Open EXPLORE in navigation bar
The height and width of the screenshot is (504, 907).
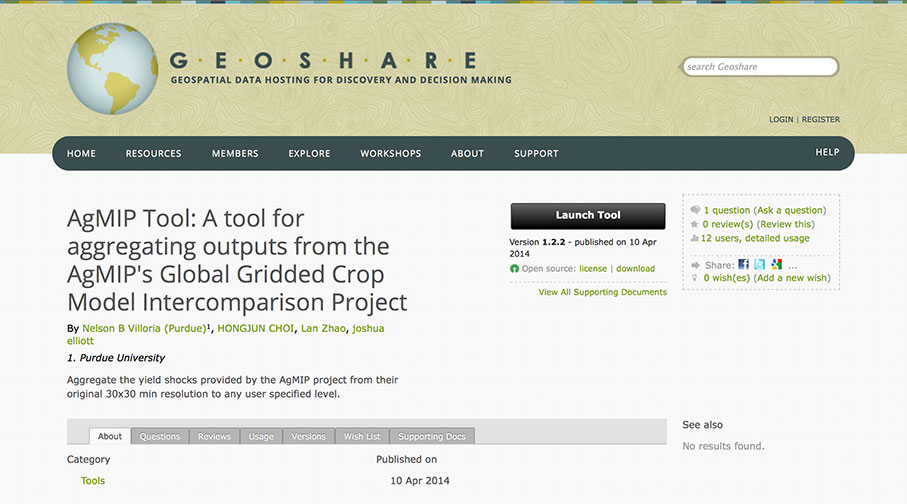[309, 153]
